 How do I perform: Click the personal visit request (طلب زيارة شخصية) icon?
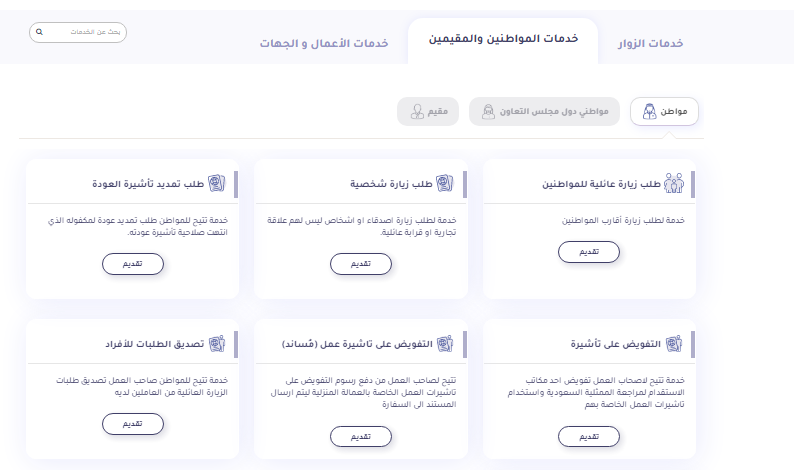coord(446,184)
